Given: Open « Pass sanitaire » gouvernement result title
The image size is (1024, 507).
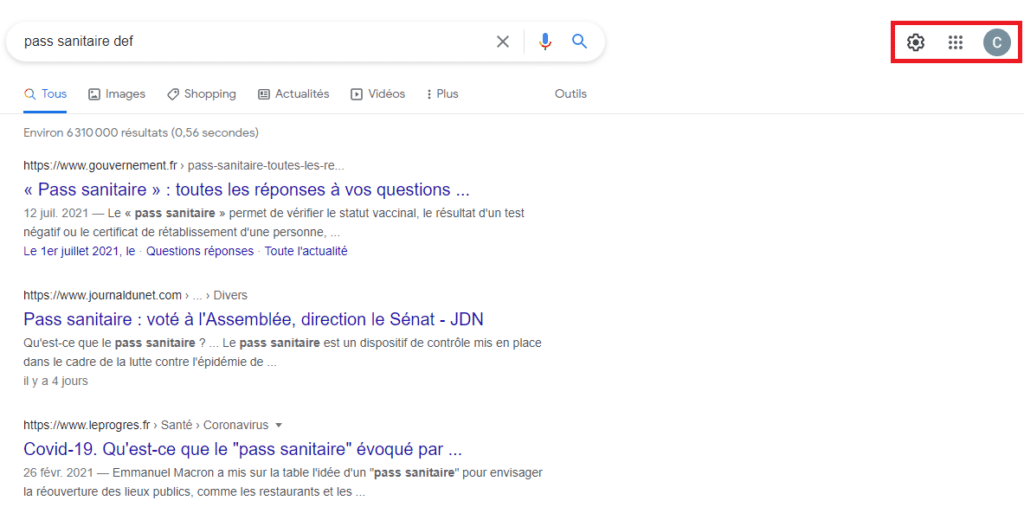Looking at the screenshot, I should 247,190.
